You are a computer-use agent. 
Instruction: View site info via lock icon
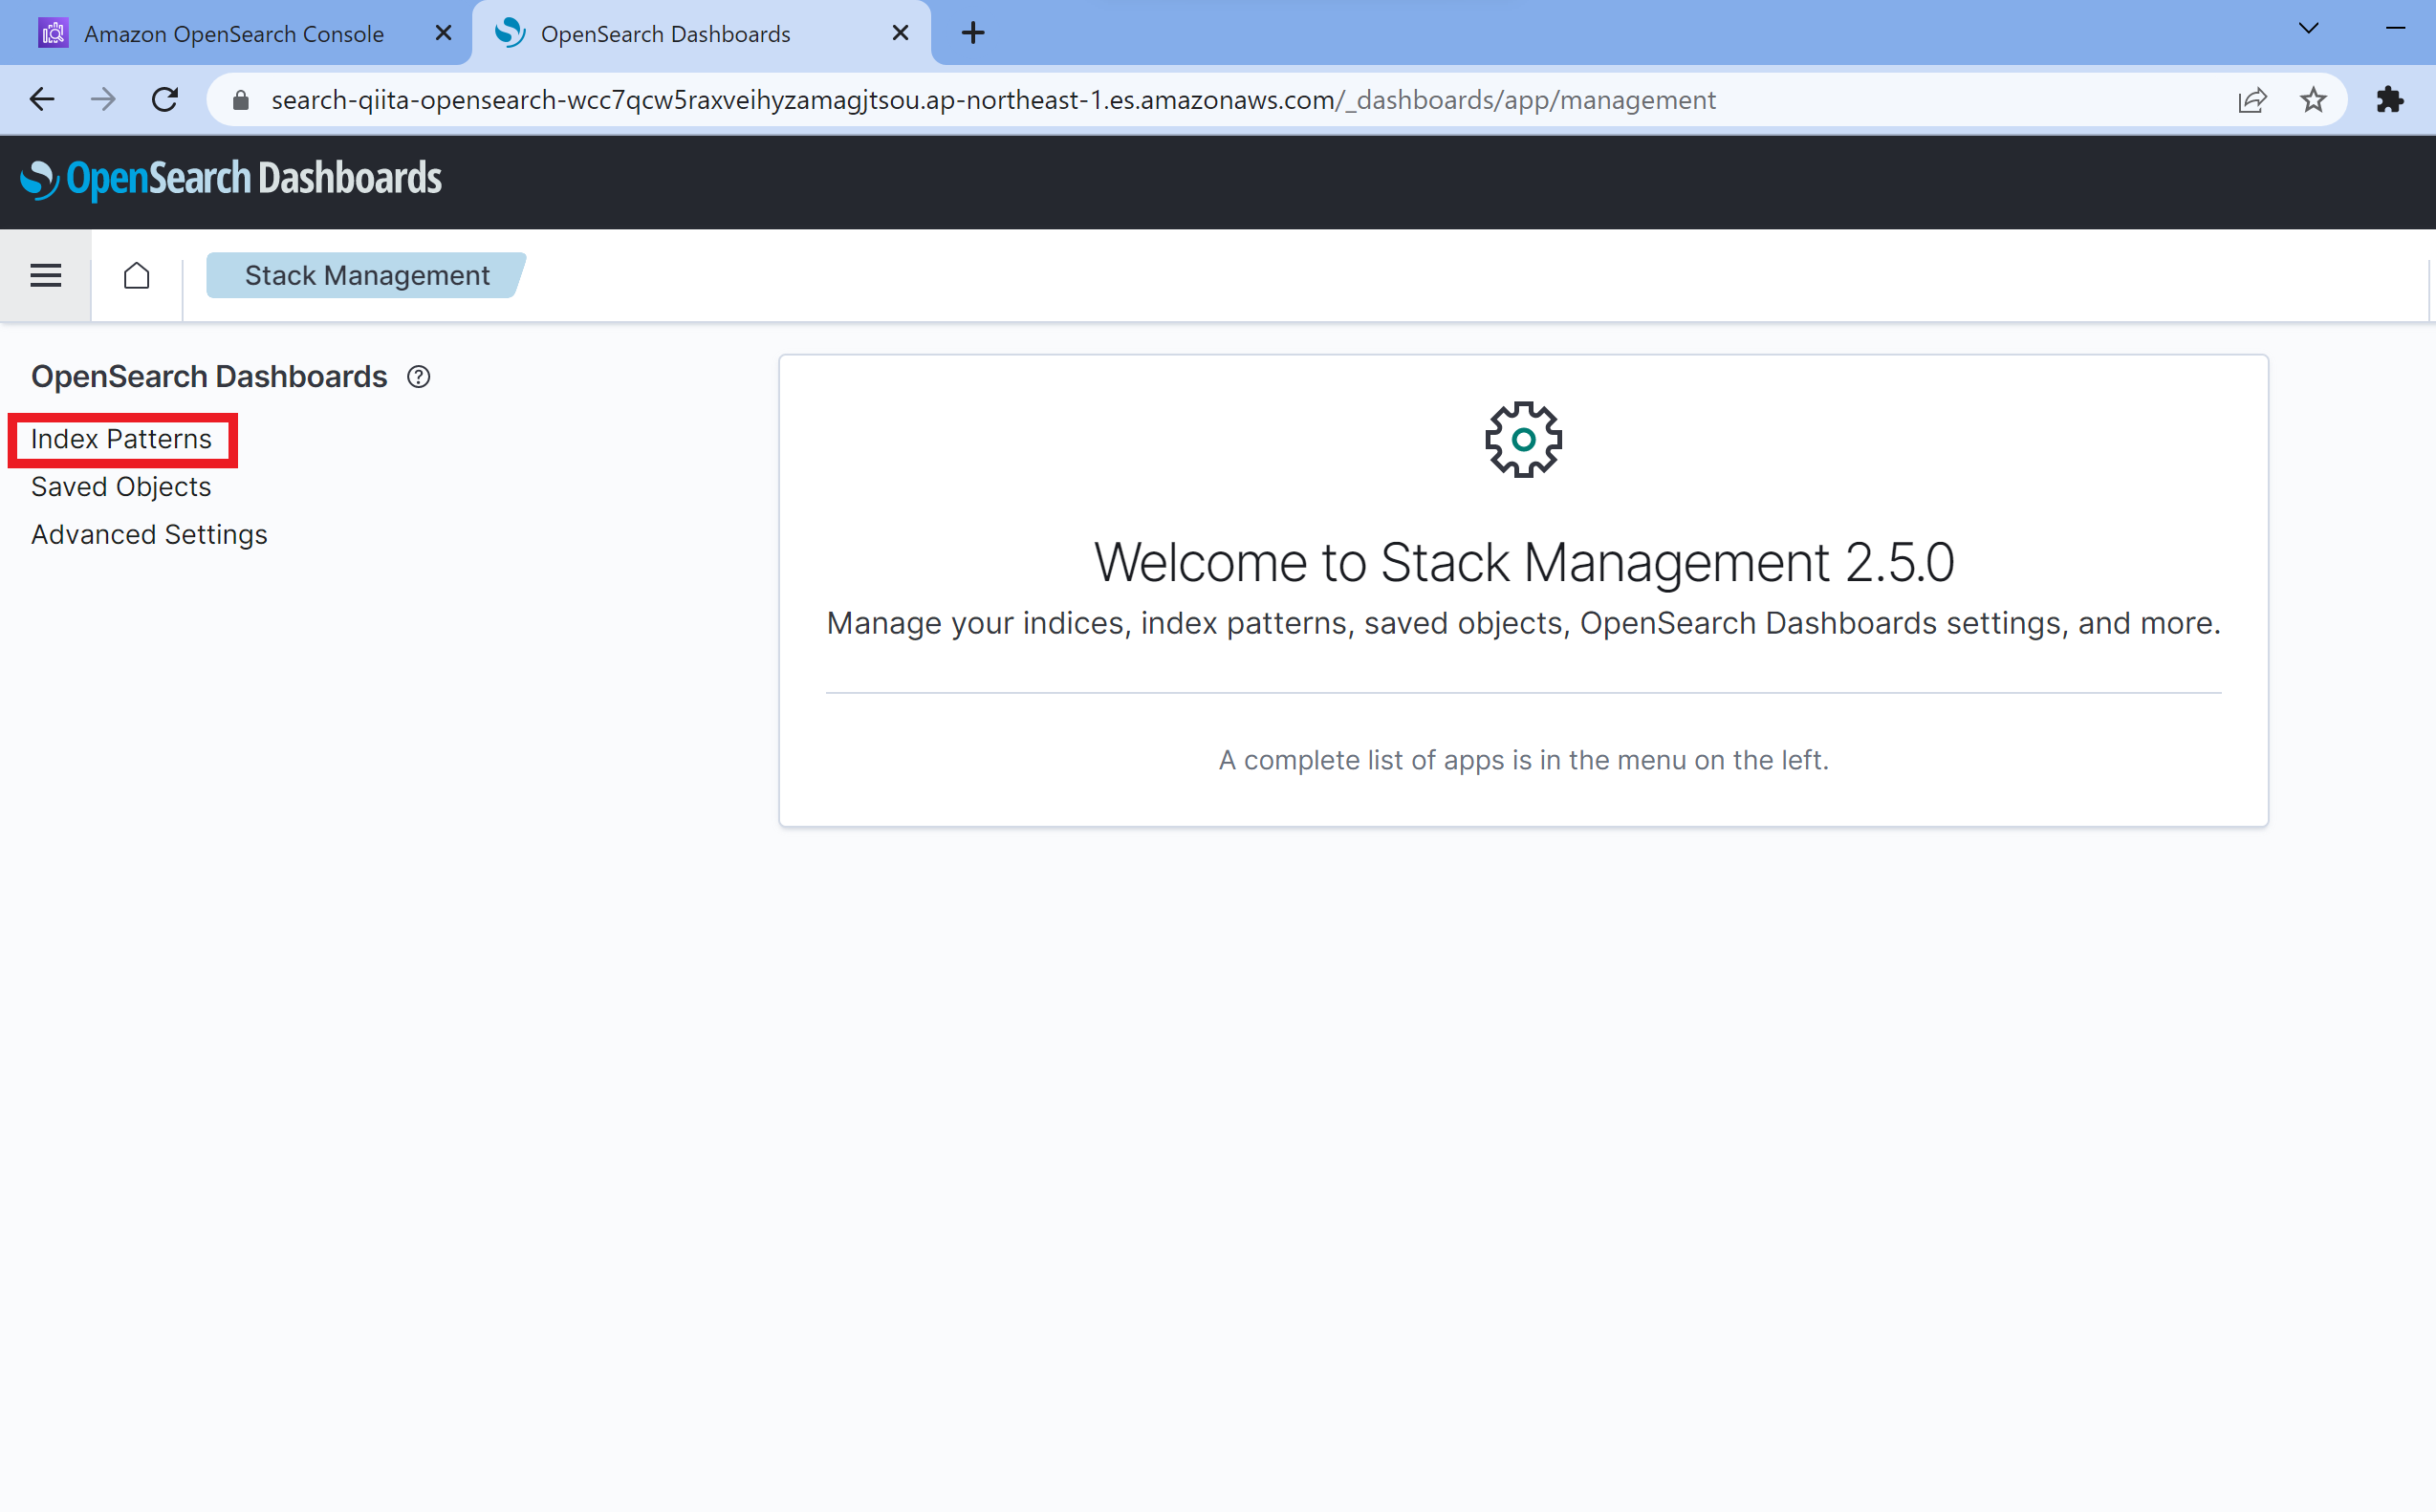[x=240, y=100]
